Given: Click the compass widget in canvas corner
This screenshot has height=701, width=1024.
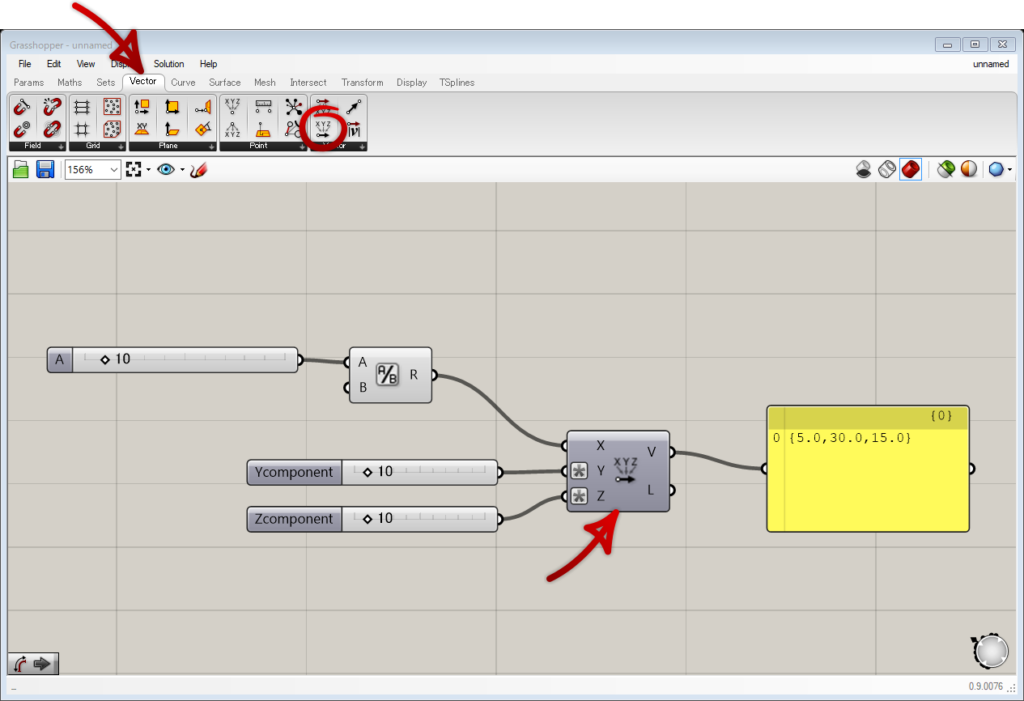Looking at the screenshot, I should click(990, 651).
